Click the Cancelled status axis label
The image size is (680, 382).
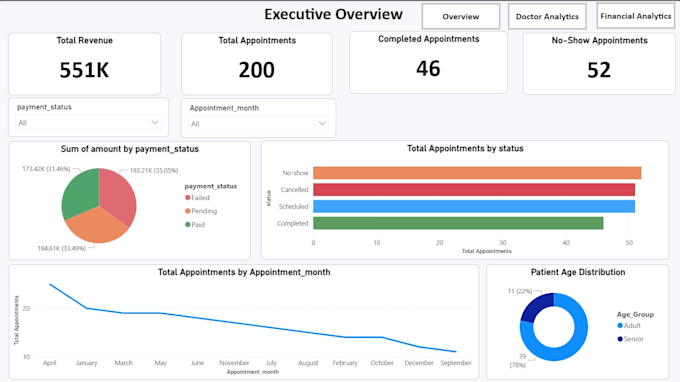[294, 190]
